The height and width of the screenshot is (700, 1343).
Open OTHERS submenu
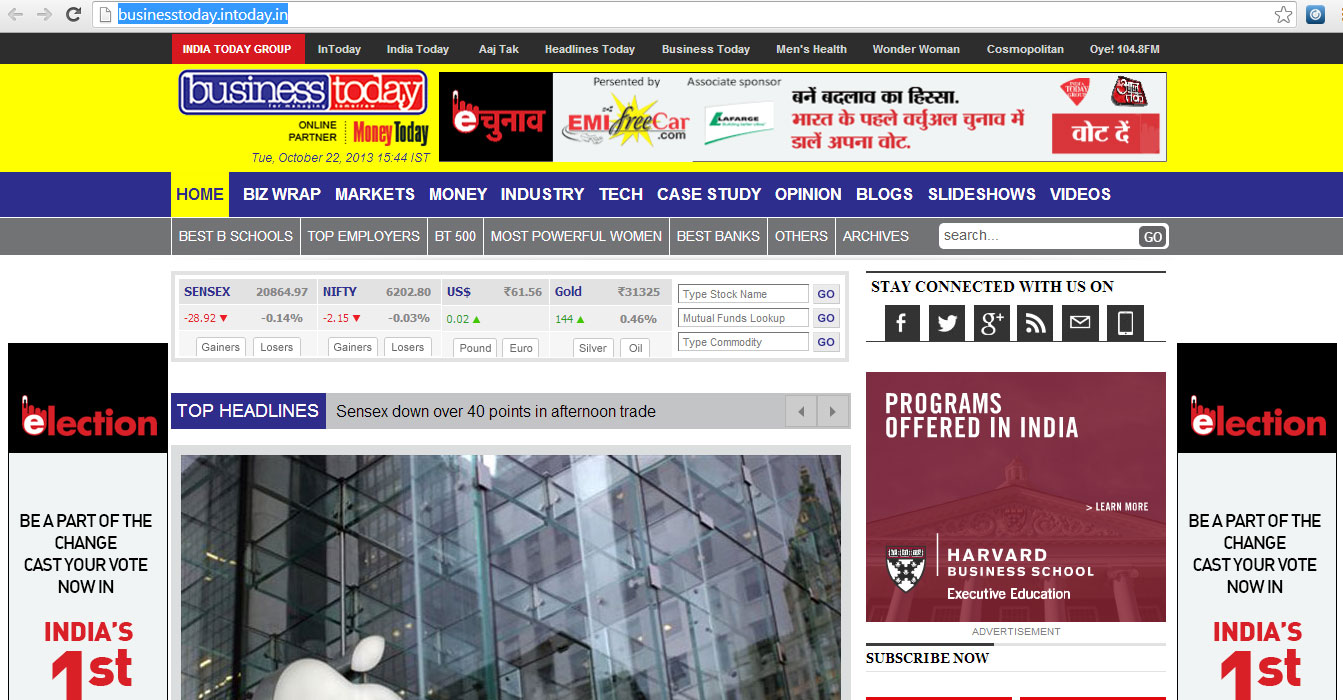click(801, 236)
